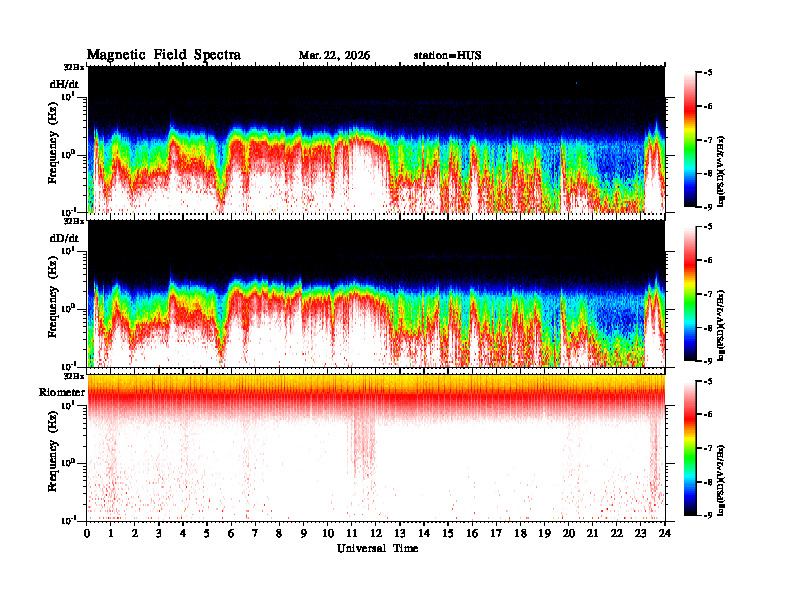Click hour "8" on the Universal Time axis
792x612 pixels.
(279, 533)
